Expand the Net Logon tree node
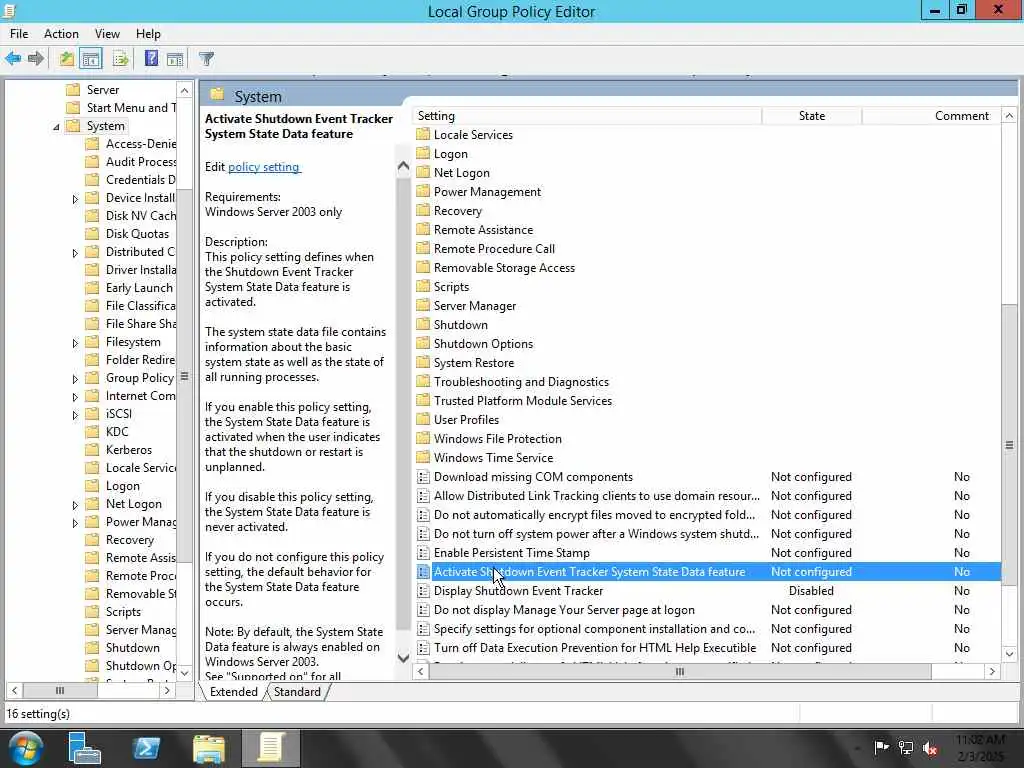 pyautogui.click(x=75, y=505)
